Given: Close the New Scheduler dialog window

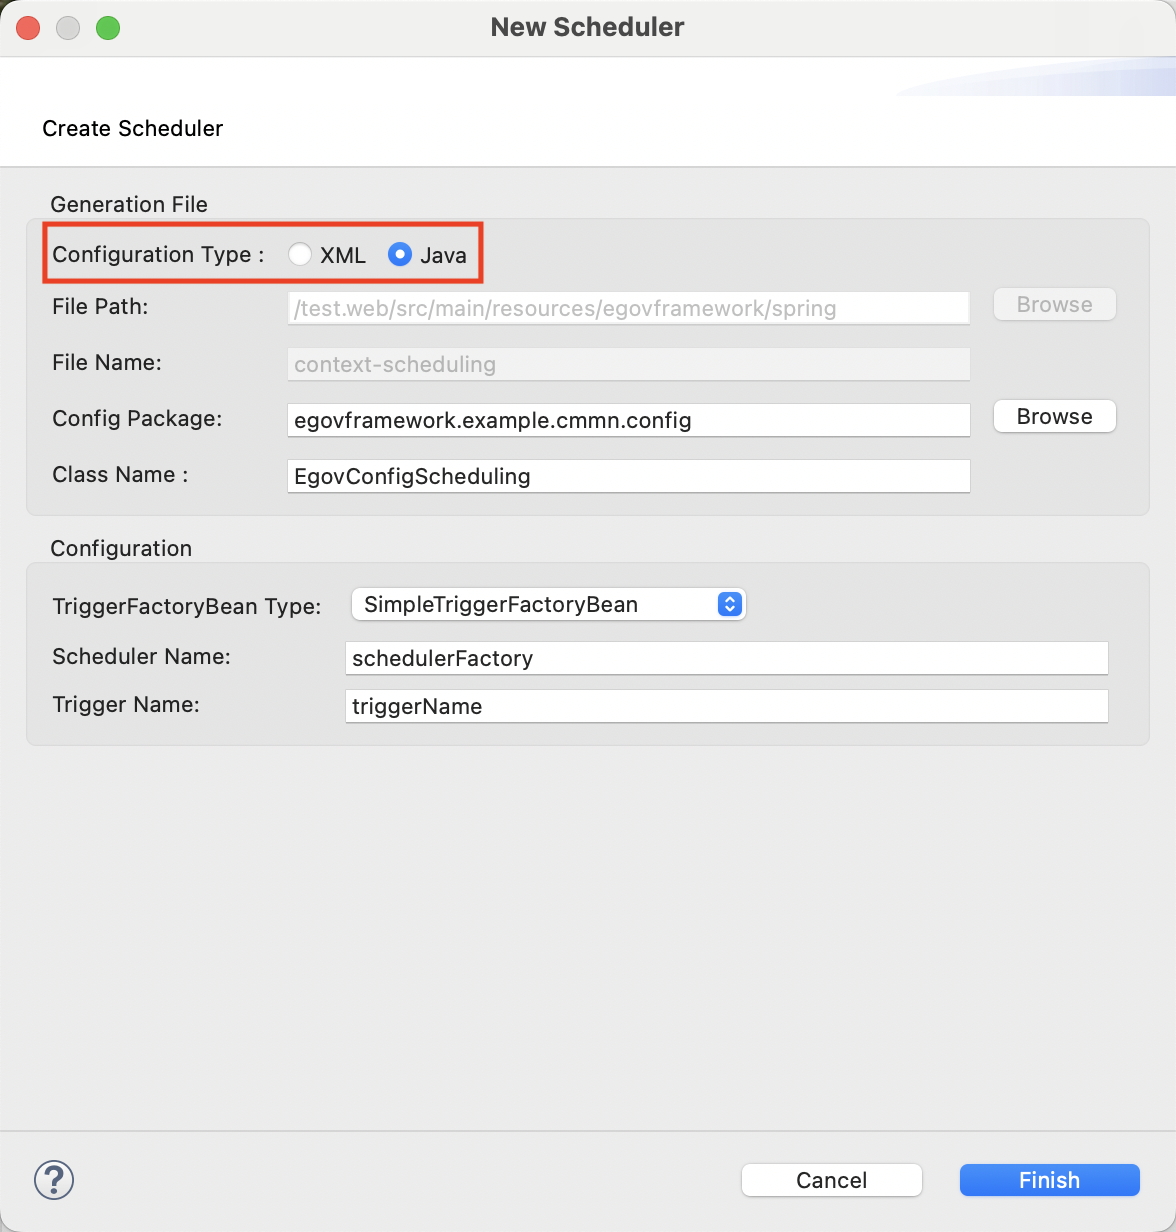Looking at the screenshot, I should point(28,28).
